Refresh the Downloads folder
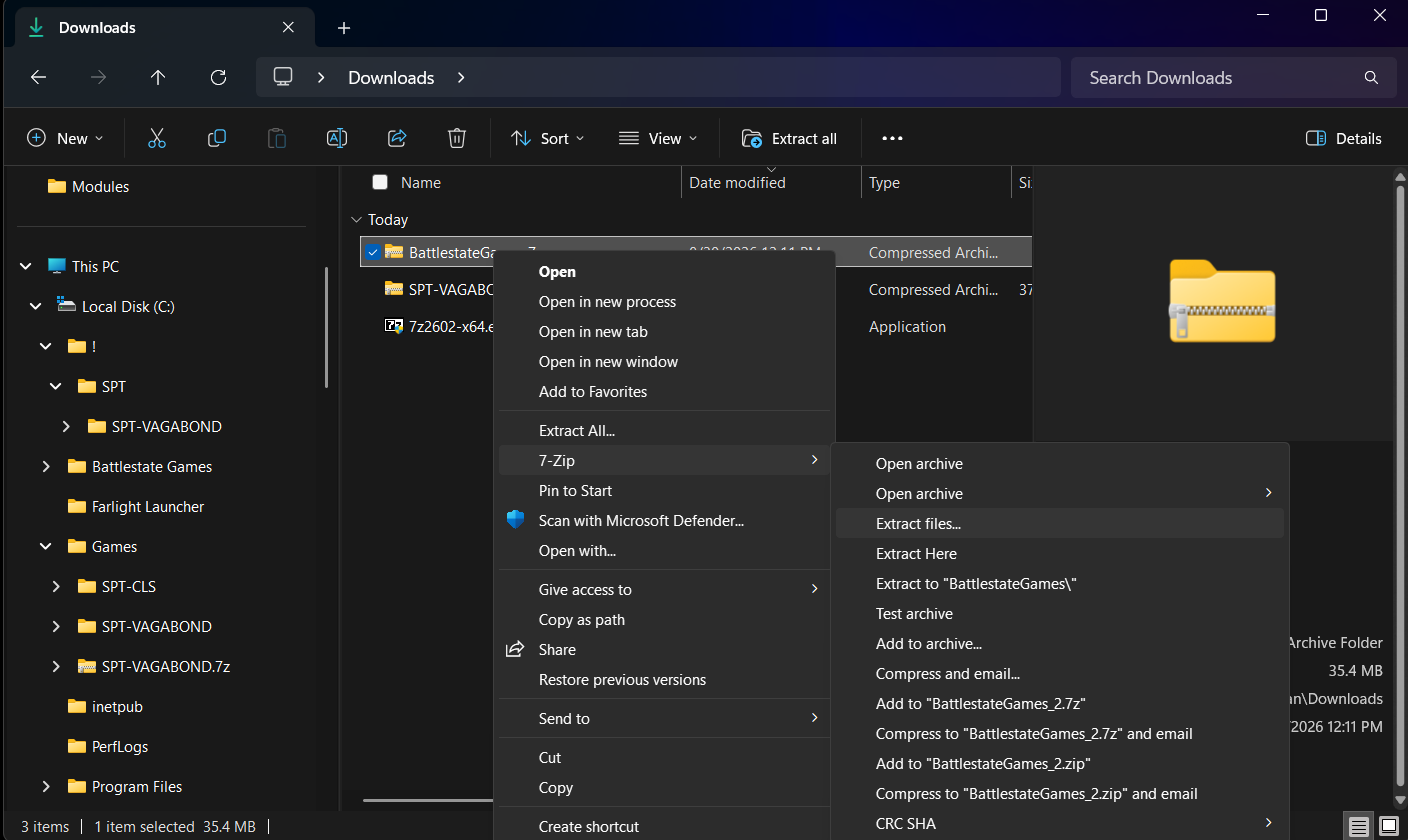 point(218,77)
